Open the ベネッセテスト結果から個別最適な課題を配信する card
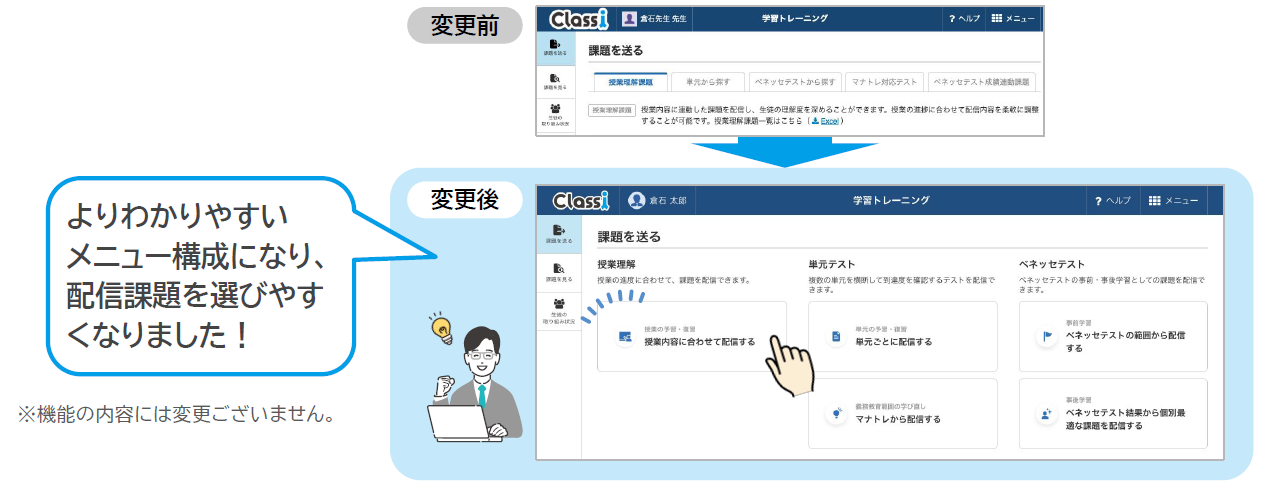Screen dimensions: 1288x490 (1113, 414)
